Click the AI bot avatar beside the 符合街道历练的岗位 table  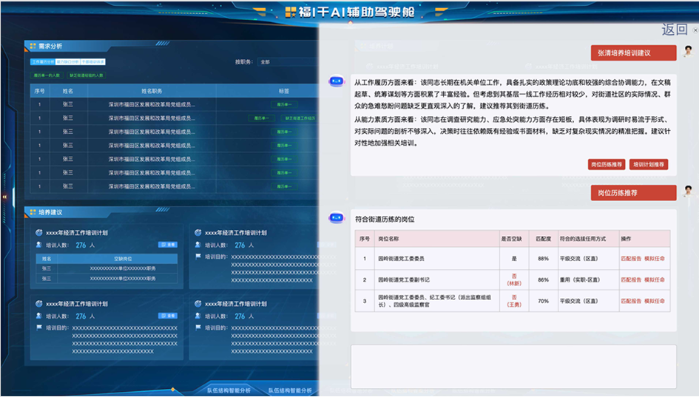point(337,217)
